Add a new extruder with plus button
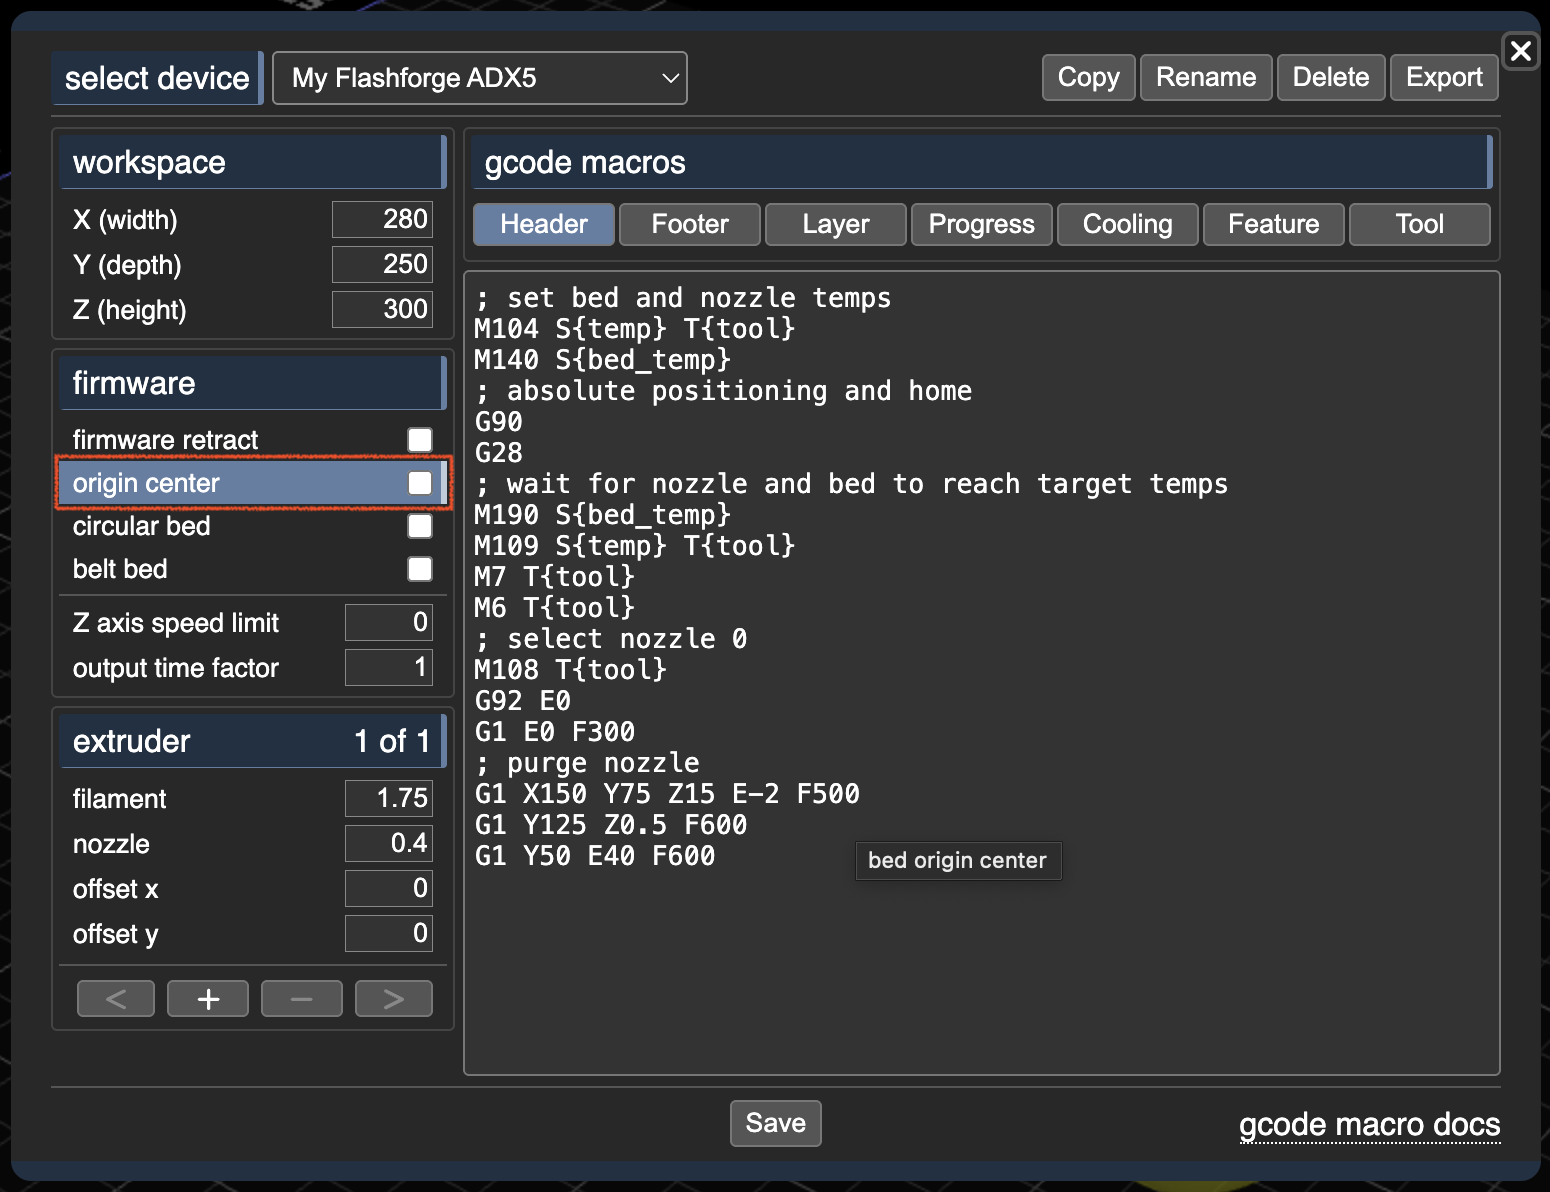Screen dimensions: 1550x1192 tap(208, 998)
